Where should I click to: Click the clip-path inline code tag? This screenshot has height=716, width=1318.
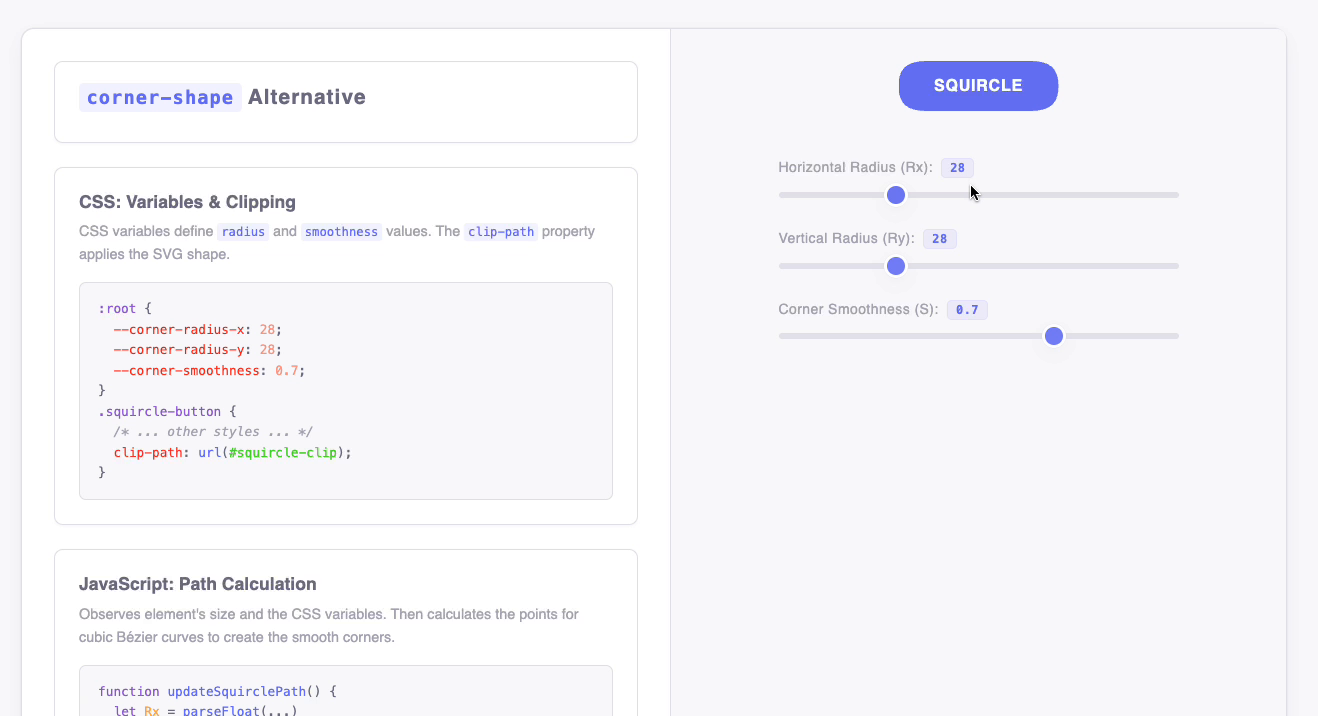coord(500,231)
